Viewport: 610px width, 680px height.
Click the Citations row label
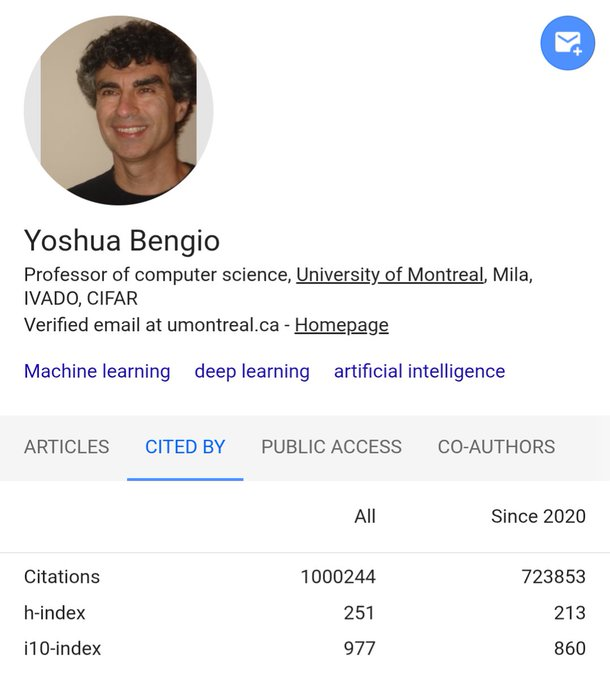62,576
